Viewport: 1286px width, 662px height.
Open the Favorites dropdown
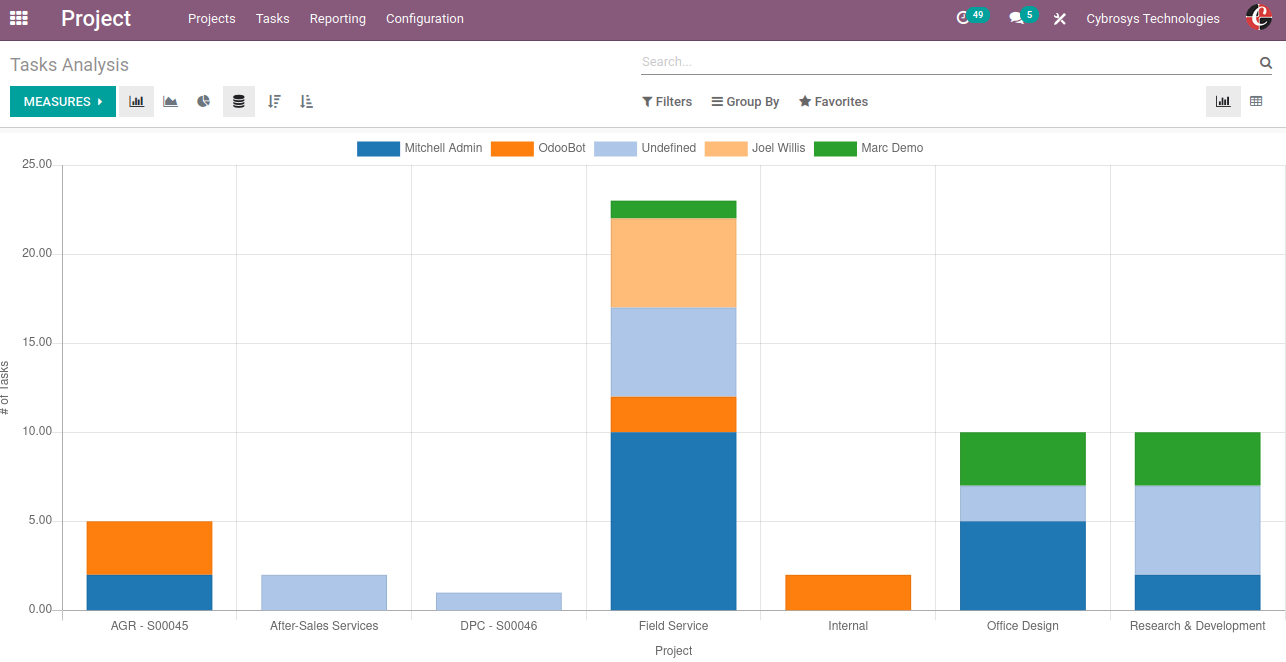click(833, 102)
